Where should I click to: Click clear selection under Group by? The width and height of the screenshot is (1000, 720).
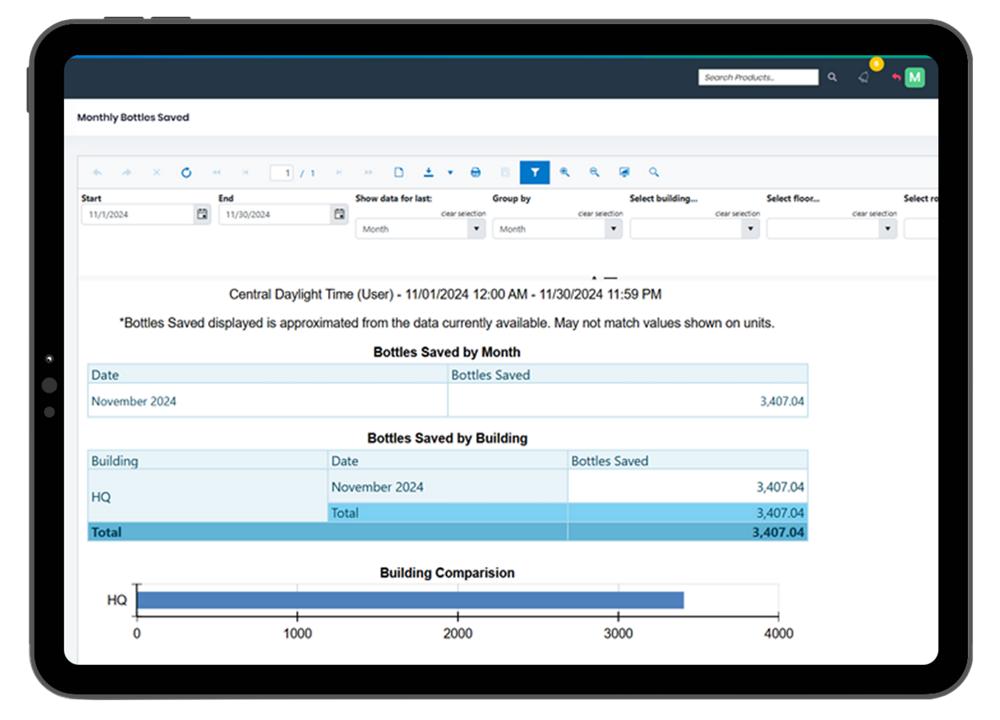click(601, 212)
